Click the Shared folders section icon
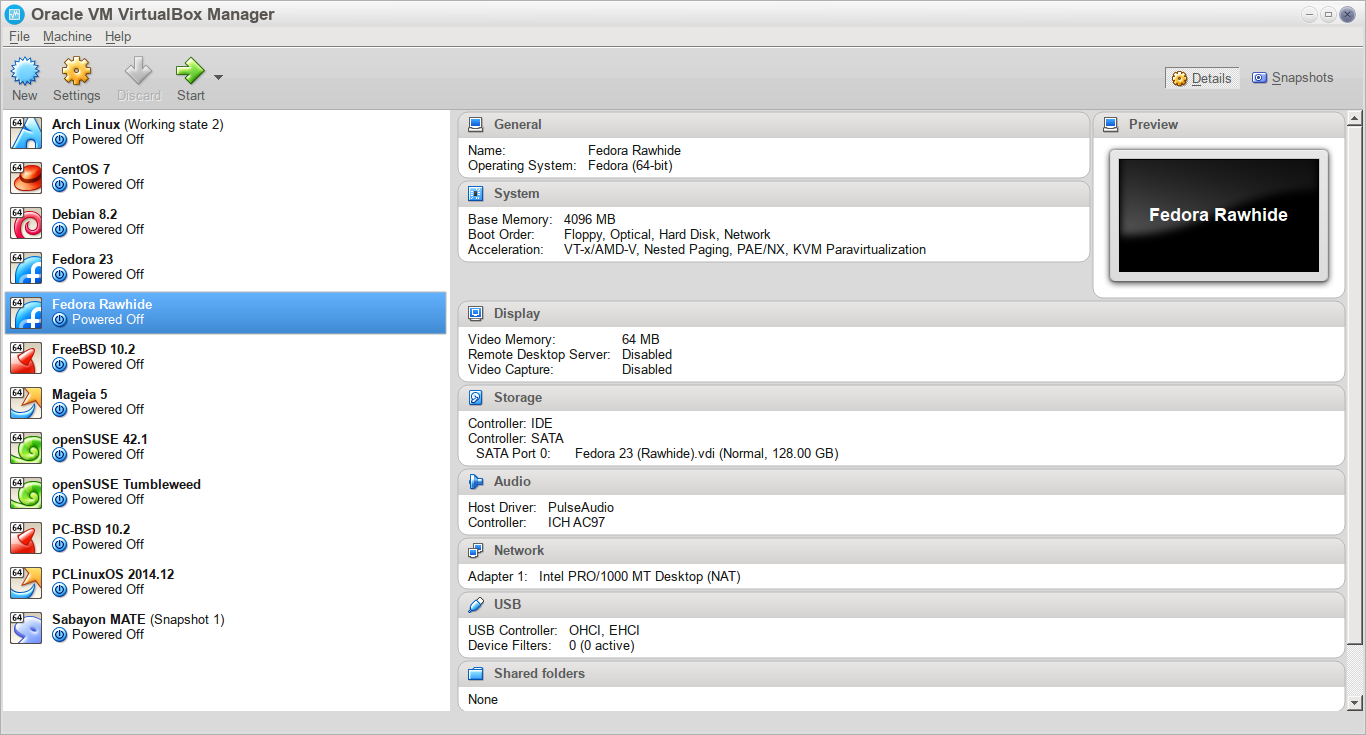 [476, 674]
